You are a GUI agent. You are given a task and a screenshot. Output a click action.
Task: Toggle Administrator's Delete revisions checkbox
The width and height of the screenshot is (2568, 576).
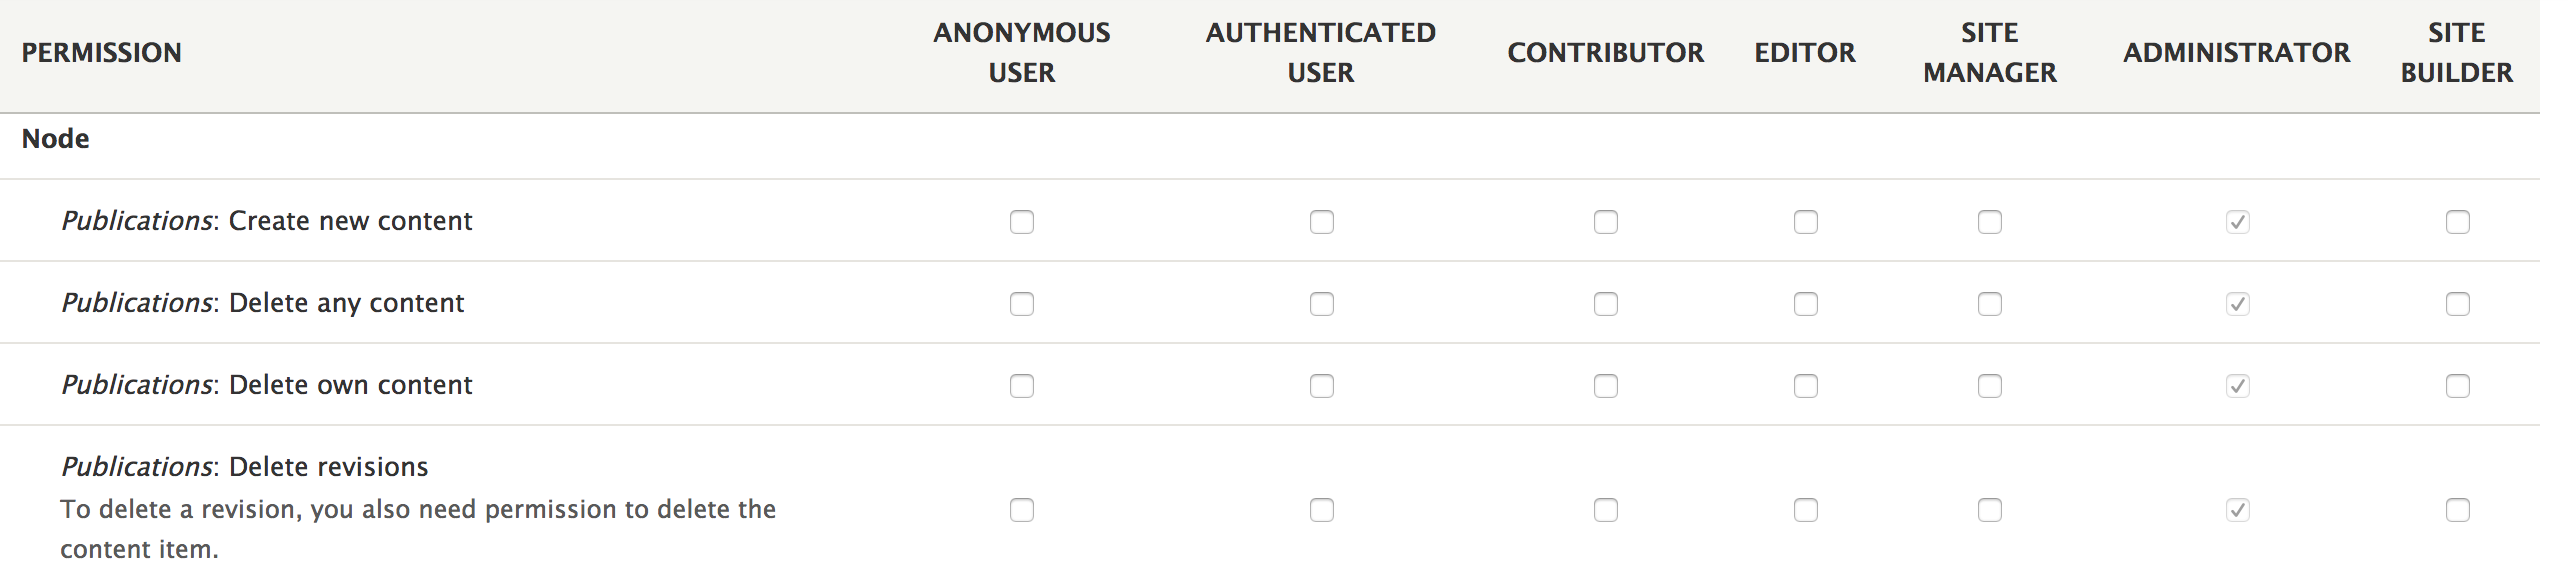[2237, 510]
